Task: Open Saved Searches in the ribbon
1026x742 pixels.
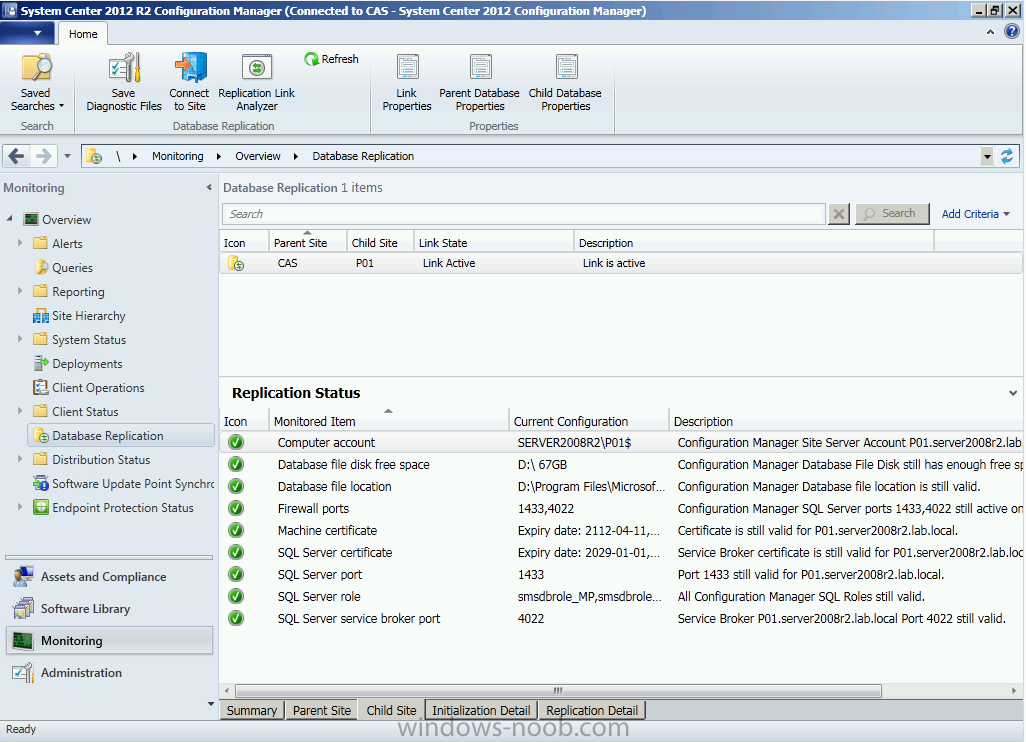Action: coord(37,82)
